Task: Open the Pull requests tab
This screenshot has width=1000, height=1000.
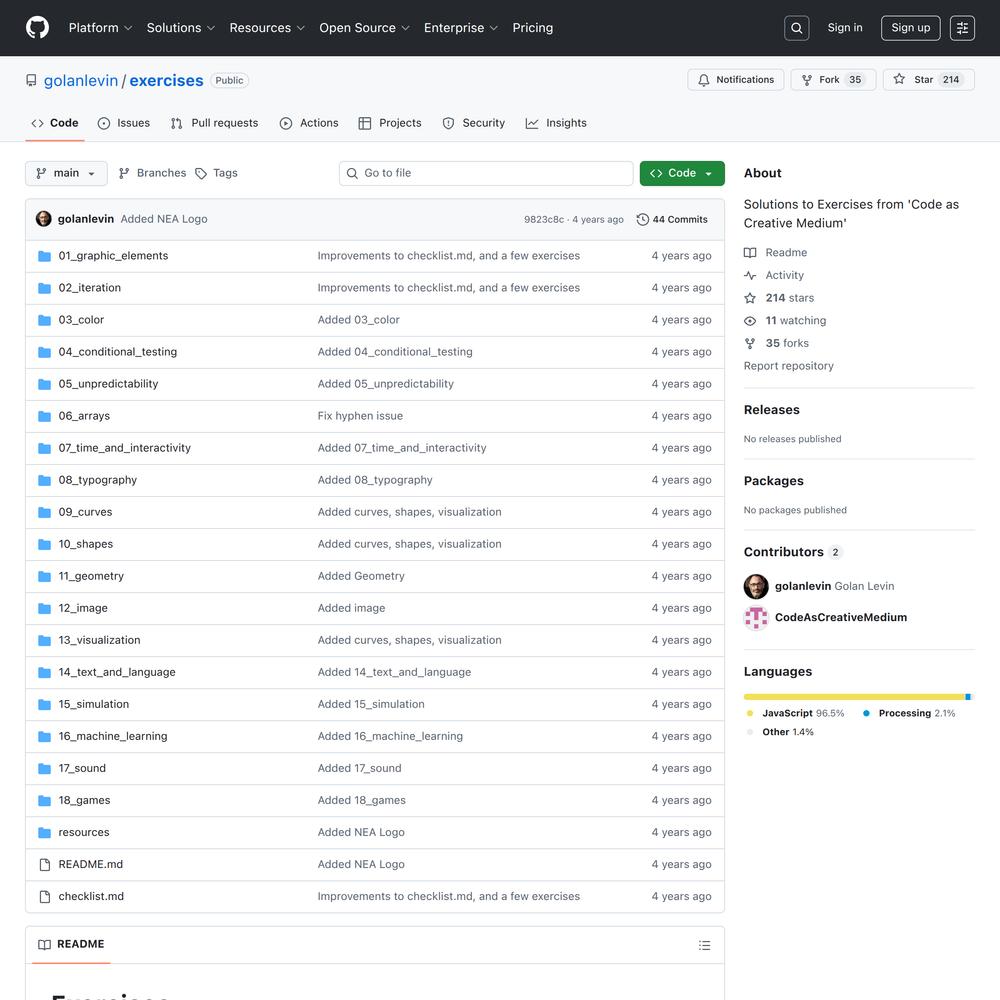Action: tap(214, 123)
